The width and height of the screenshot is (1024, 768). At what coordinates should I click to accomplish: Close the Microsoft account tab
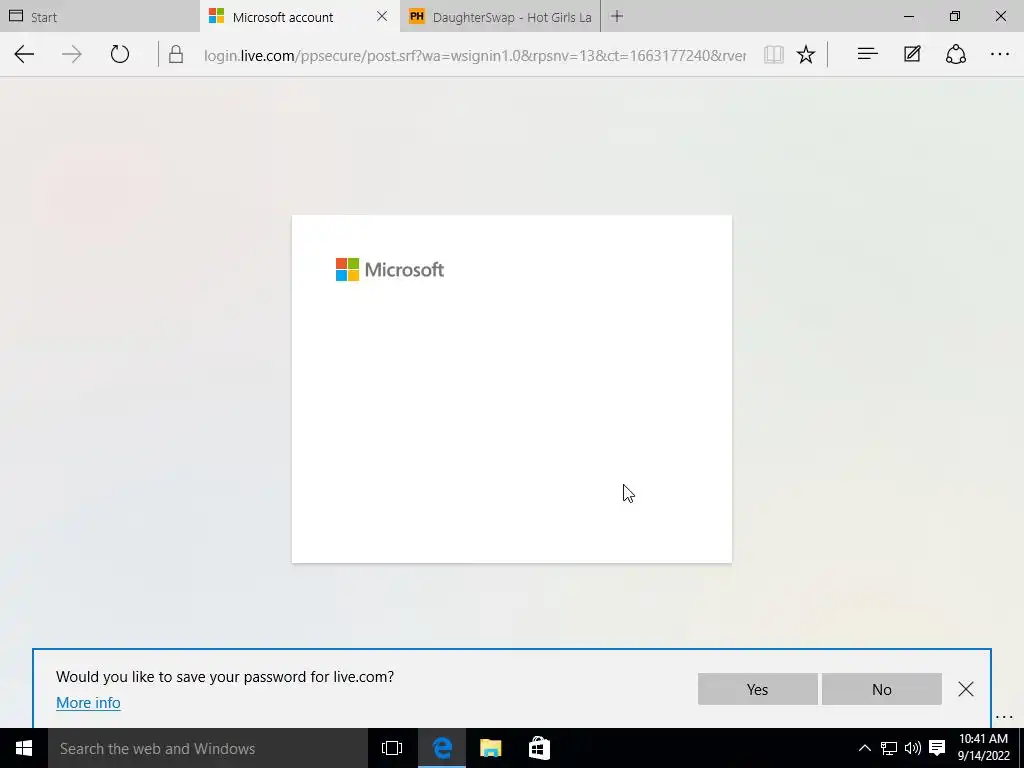[382, 16]
